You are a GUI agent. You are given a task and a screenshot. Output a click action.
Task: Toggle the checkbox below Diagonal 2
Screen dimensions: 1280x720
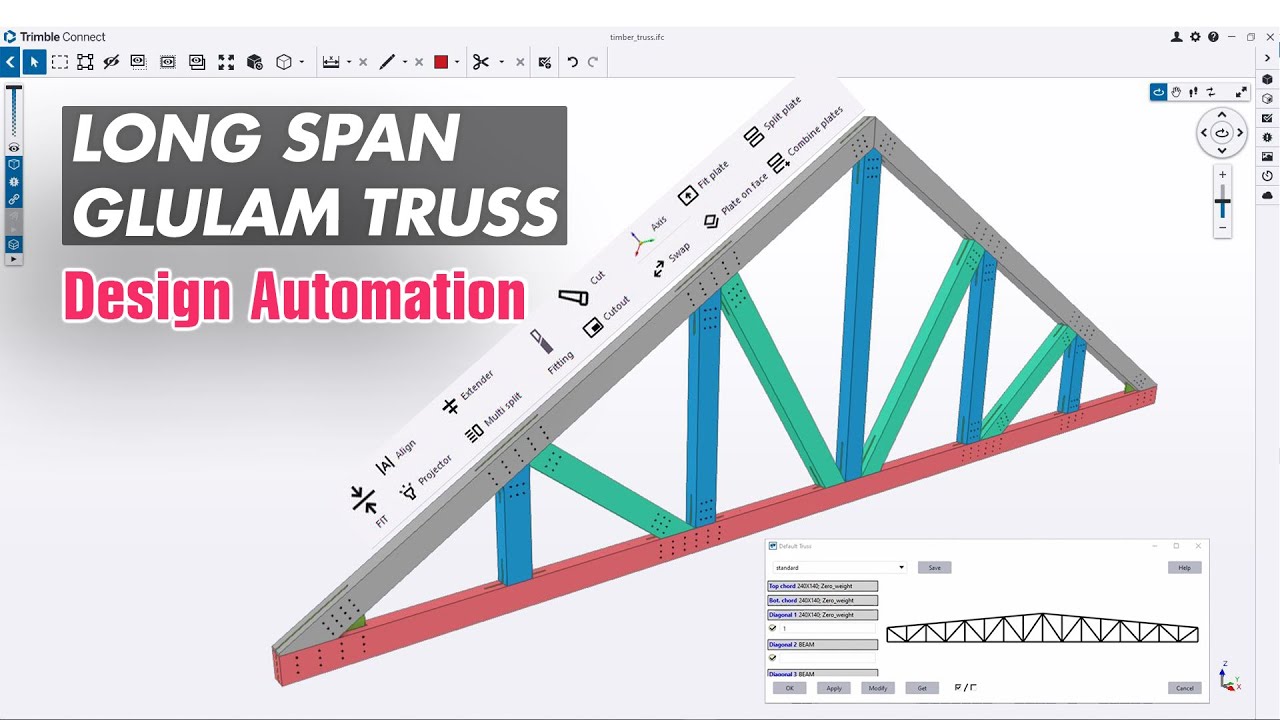773,658
